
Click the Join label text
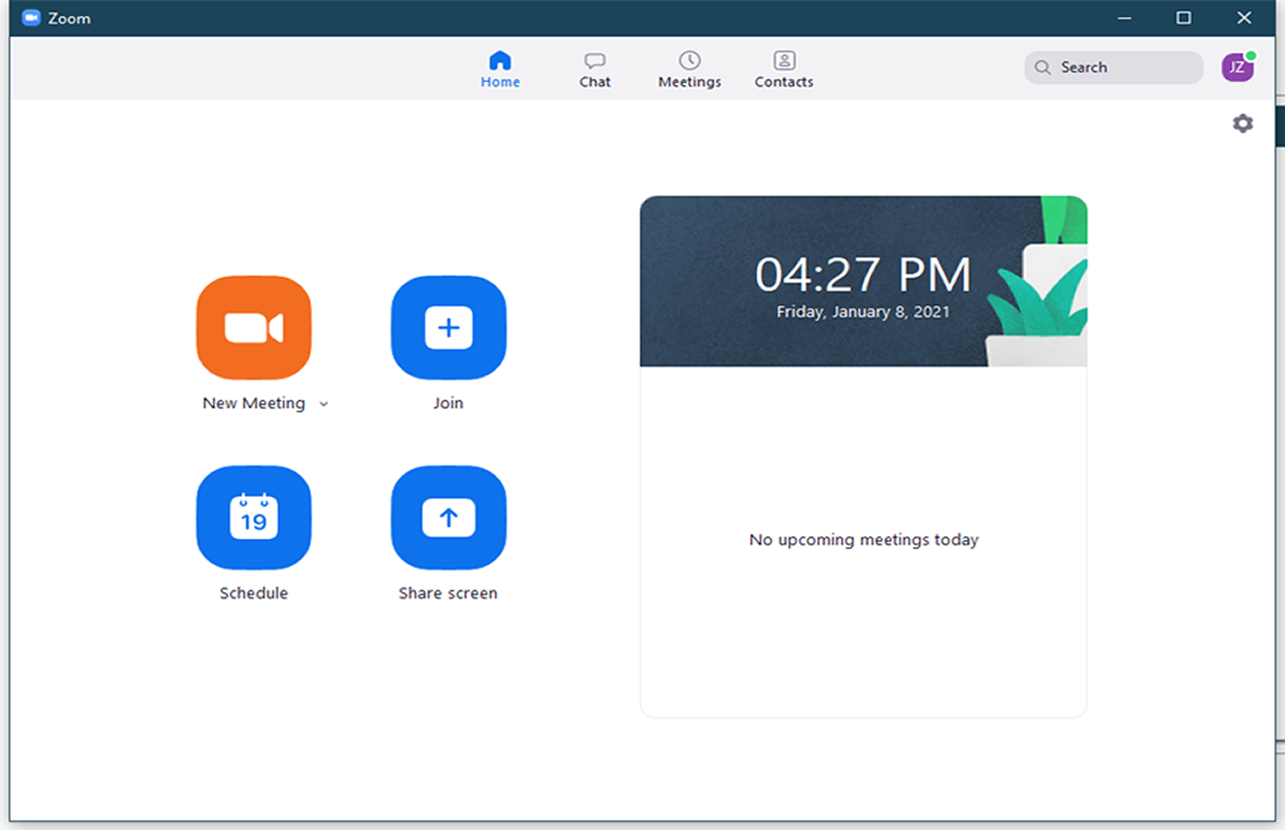click(448, 403)
